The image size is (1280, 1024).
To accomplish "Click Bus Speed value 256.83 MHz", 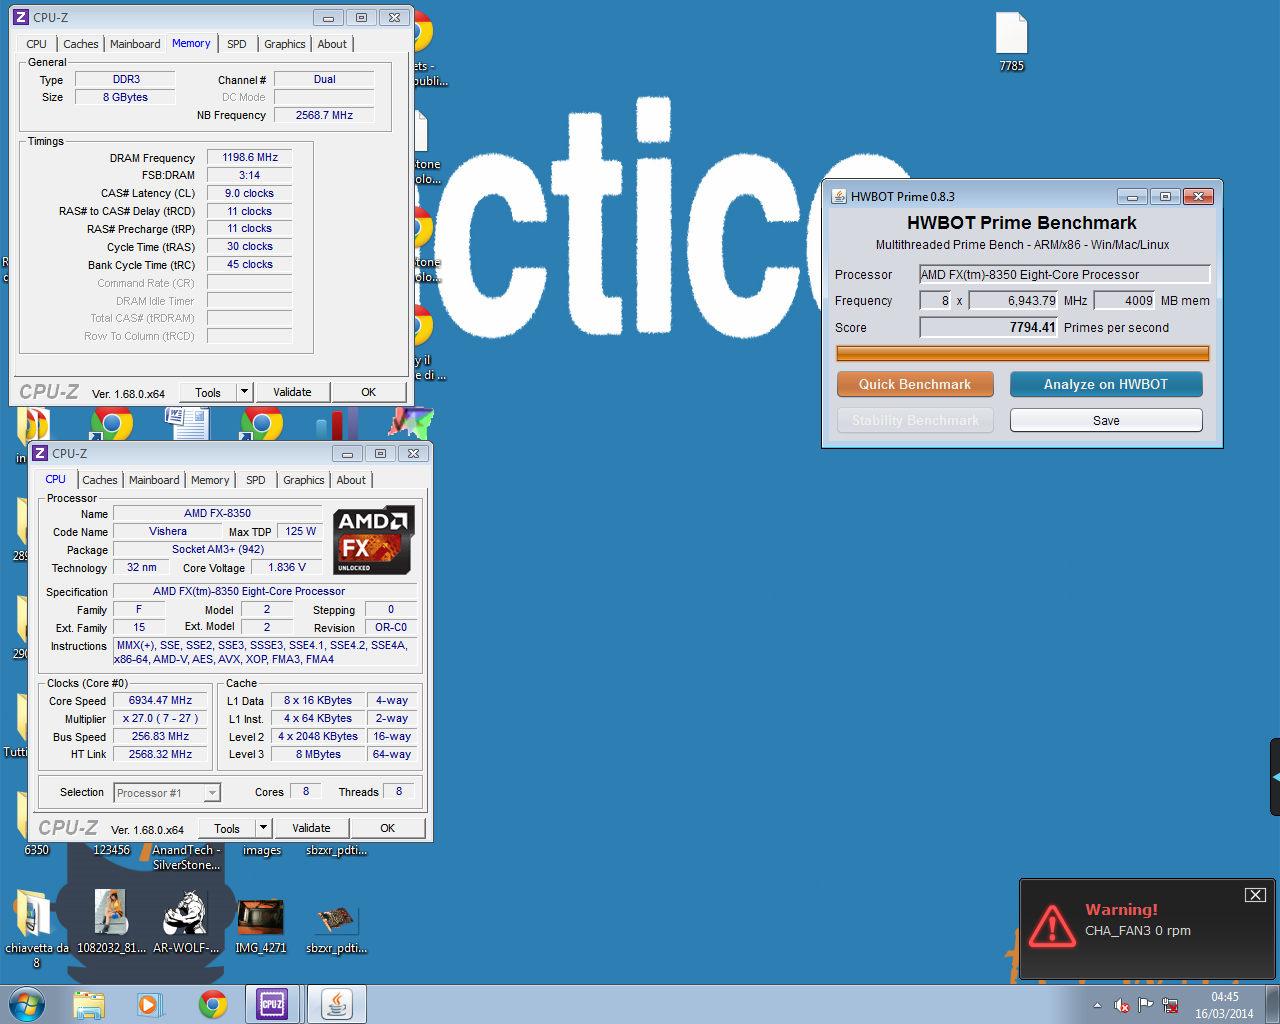I will (x=160, y=736).
